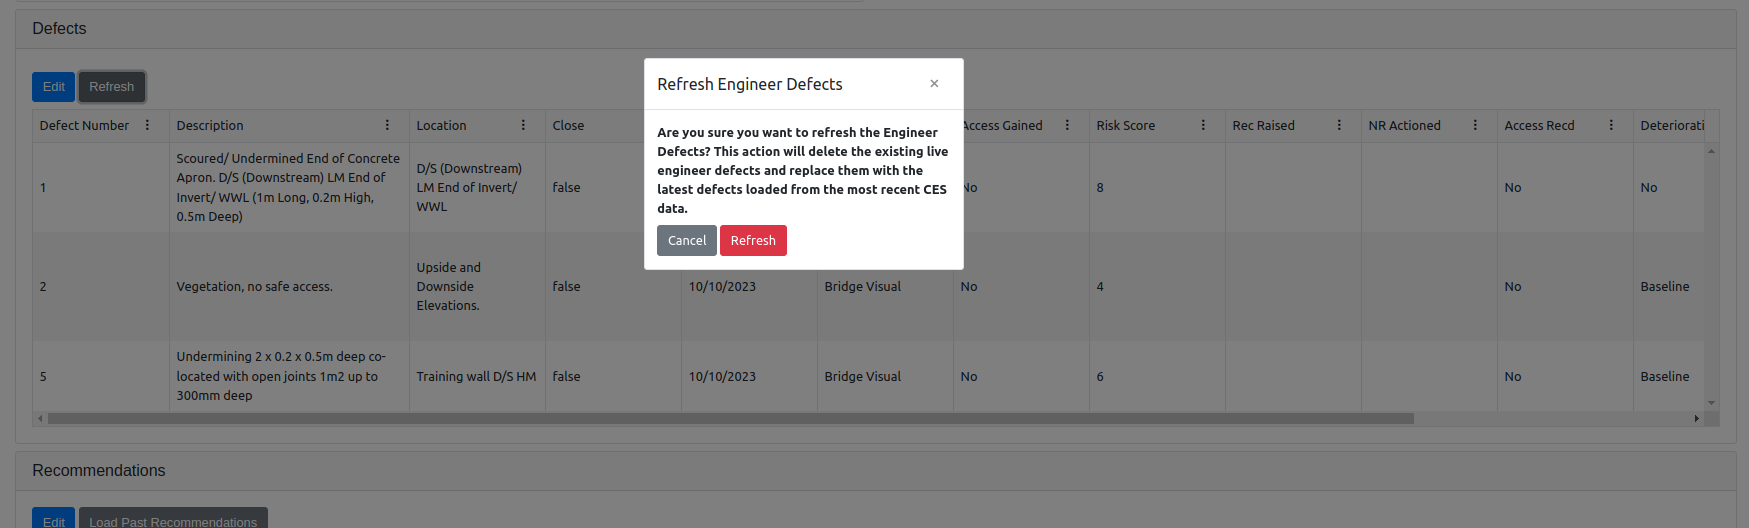1749x528 pixels.
Task: Confirm with the red Refresh button
Action: pyautogui.click(x=753, y=241)
